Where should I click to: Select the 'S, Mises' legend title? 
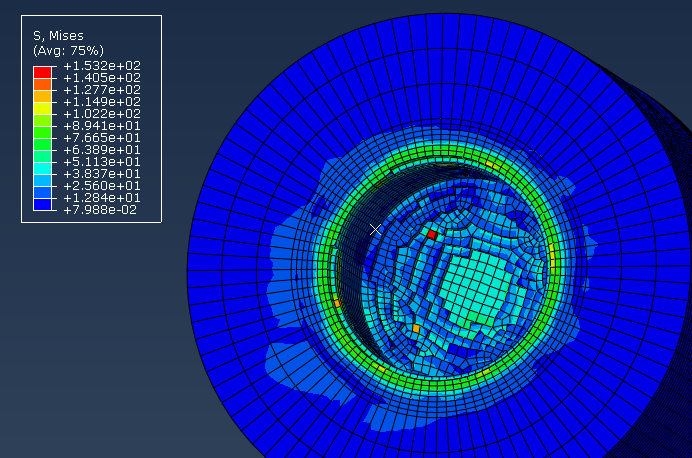tap(58, 36)
